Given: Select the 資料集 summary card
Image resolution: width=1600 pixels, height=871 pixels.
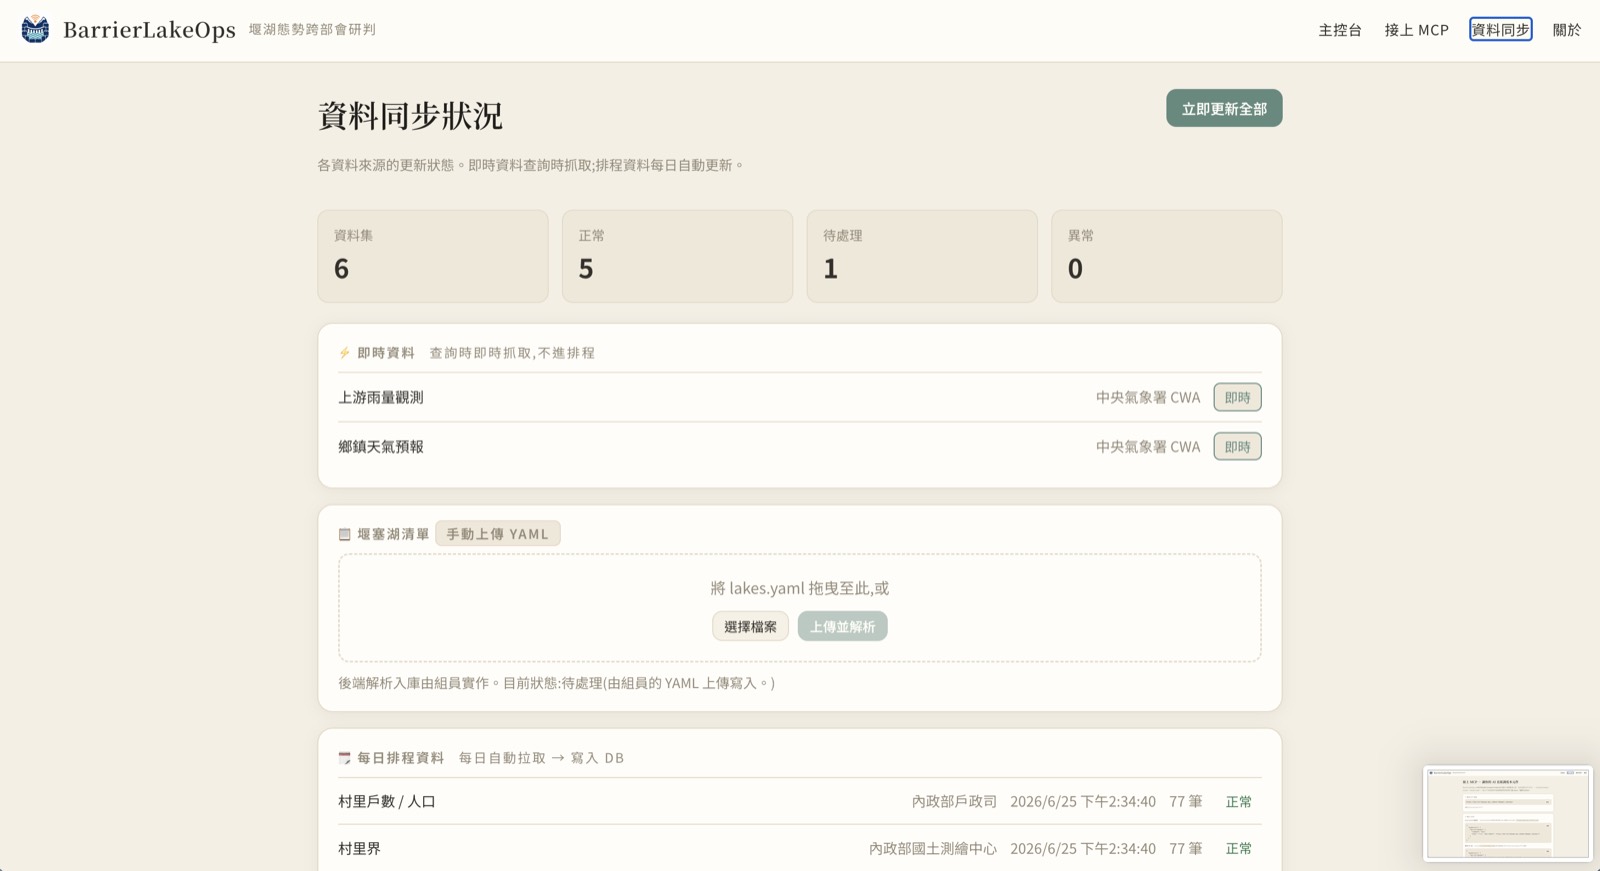Looking at the screenshot, I should (433, 256).
